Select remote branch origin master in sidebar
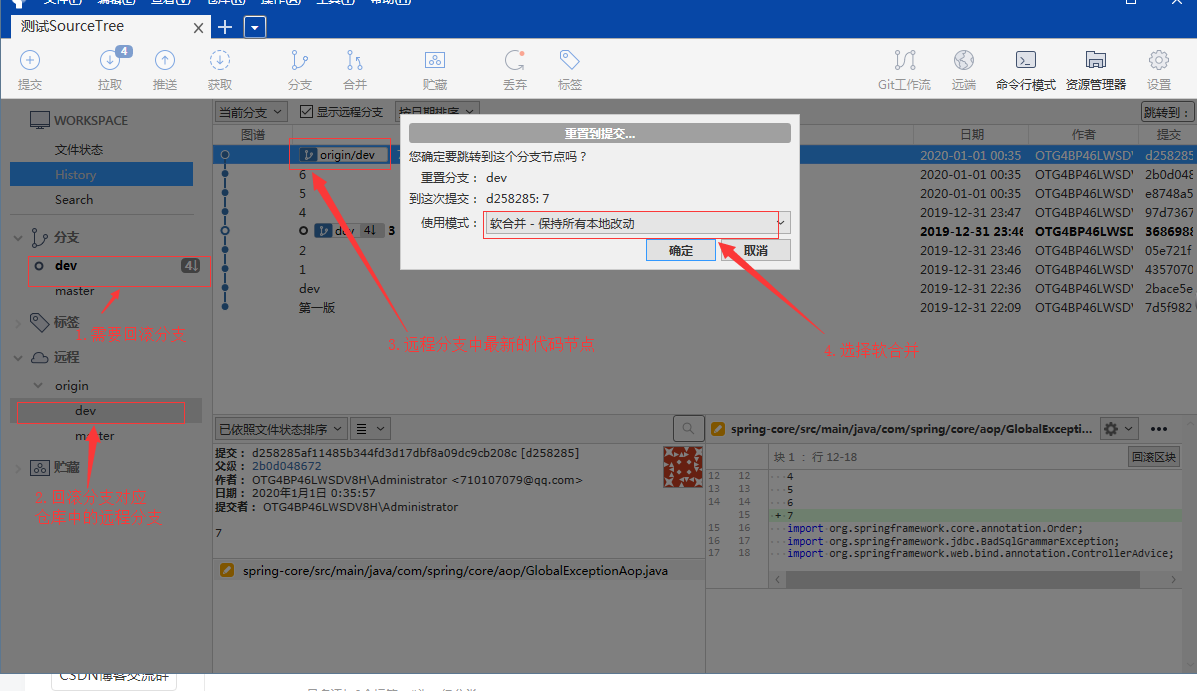Image resolution: width=1197 pixels, height=691 pixels. (95, 436)
